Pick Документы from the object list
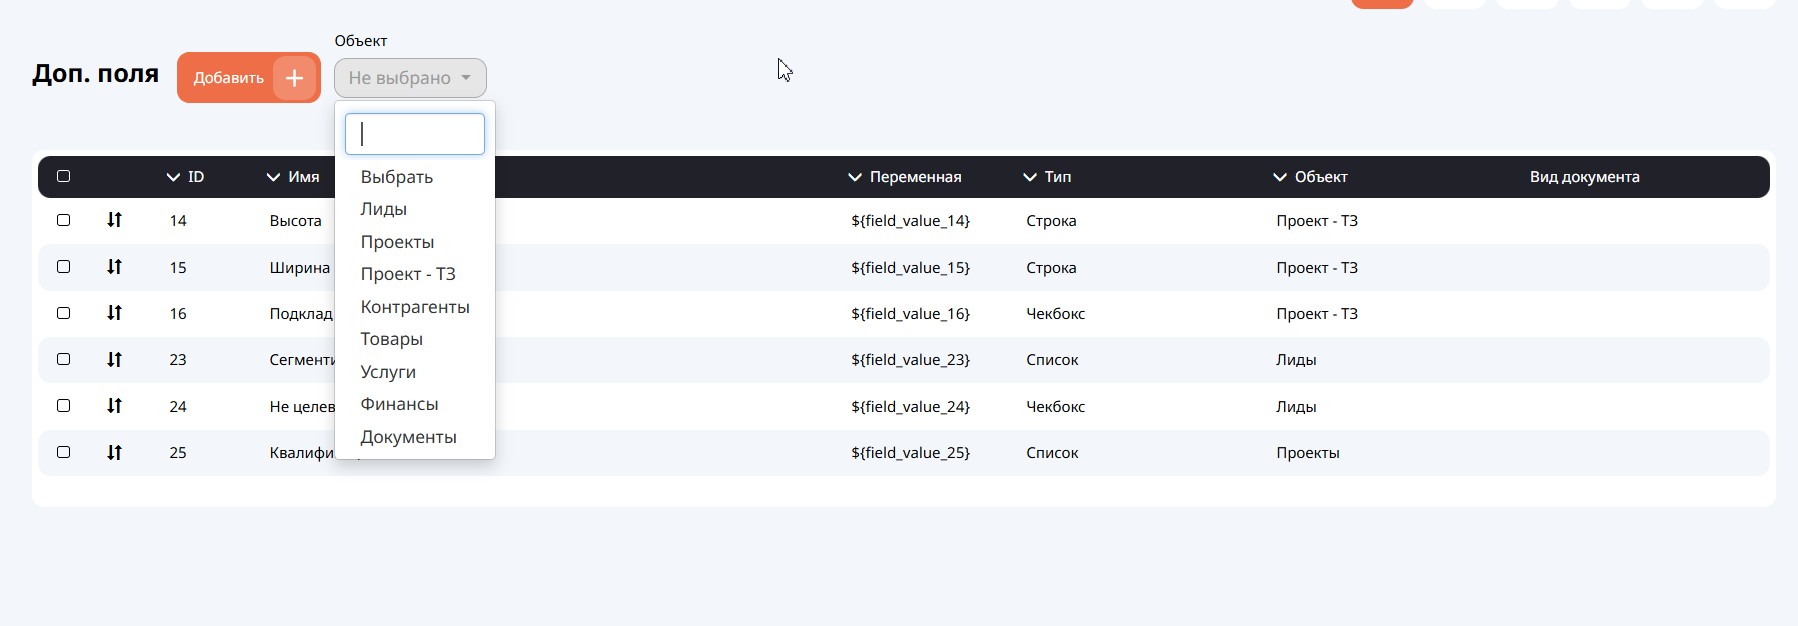 pyautogui.click(x=408, y=437)
